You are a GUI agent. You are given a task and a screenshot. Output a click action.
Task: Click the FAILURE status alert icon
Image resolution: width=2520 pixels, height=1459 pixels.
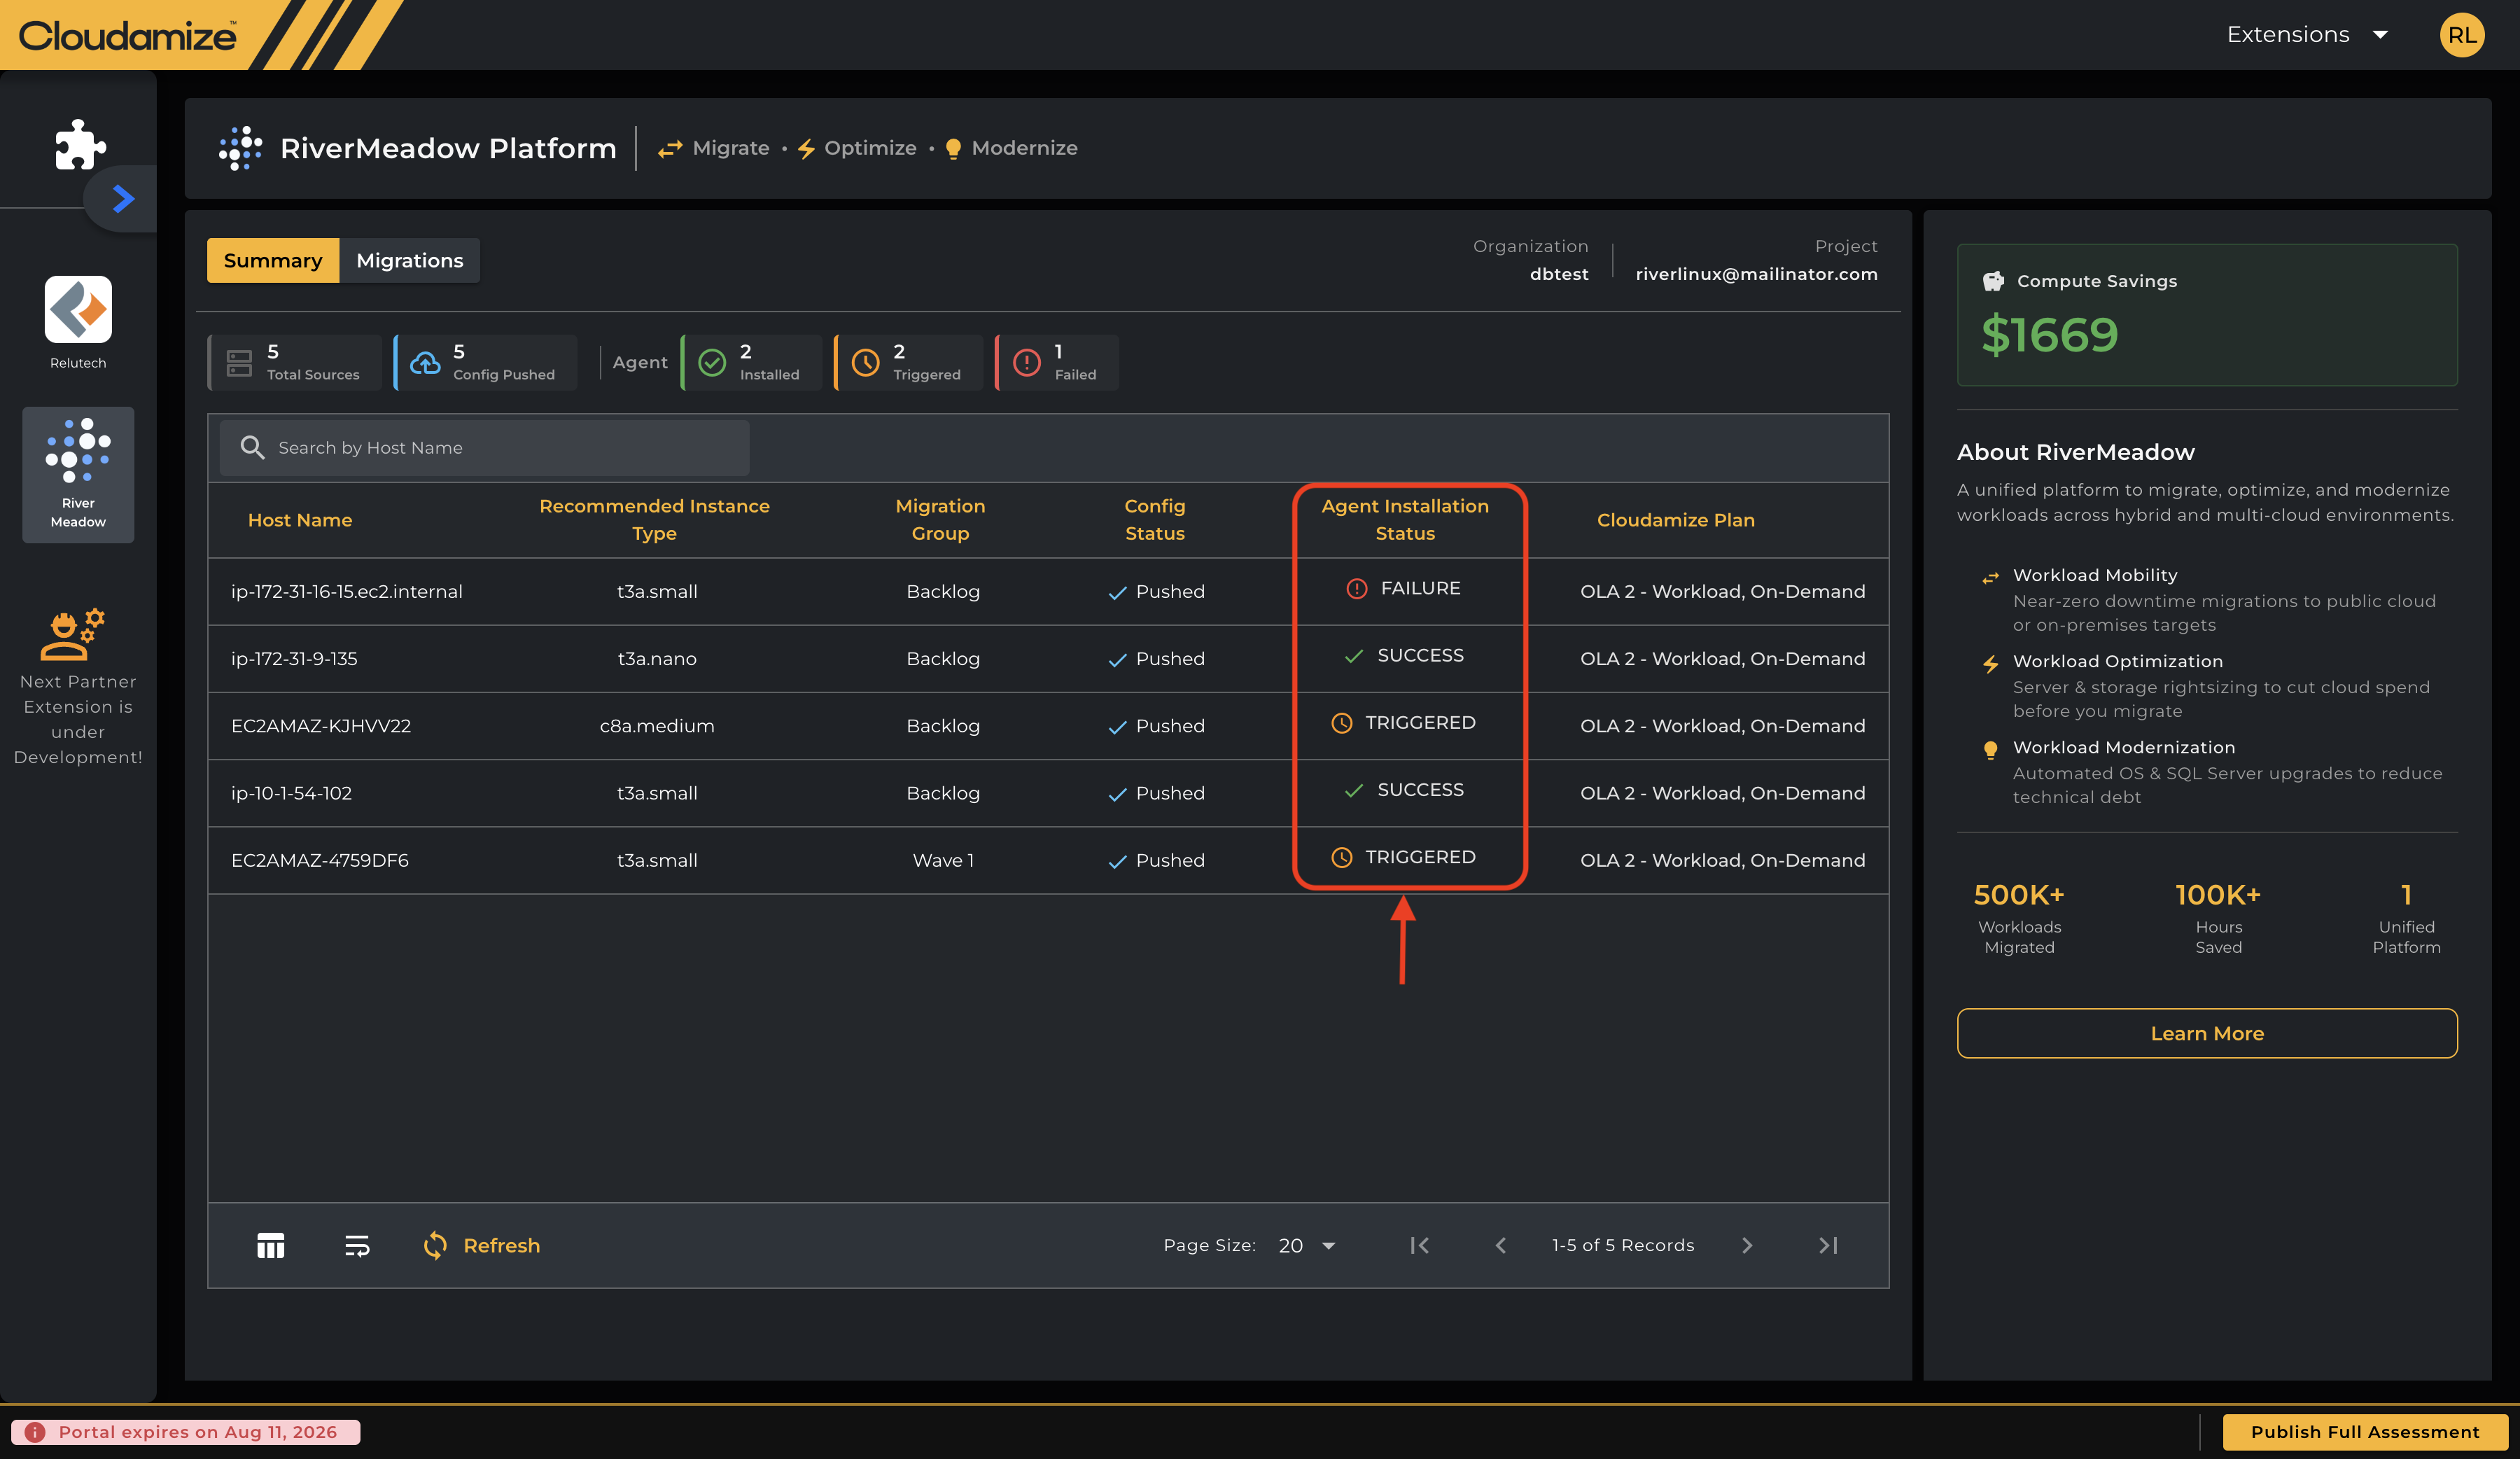pyautogui.click(x=1356, y=589)
